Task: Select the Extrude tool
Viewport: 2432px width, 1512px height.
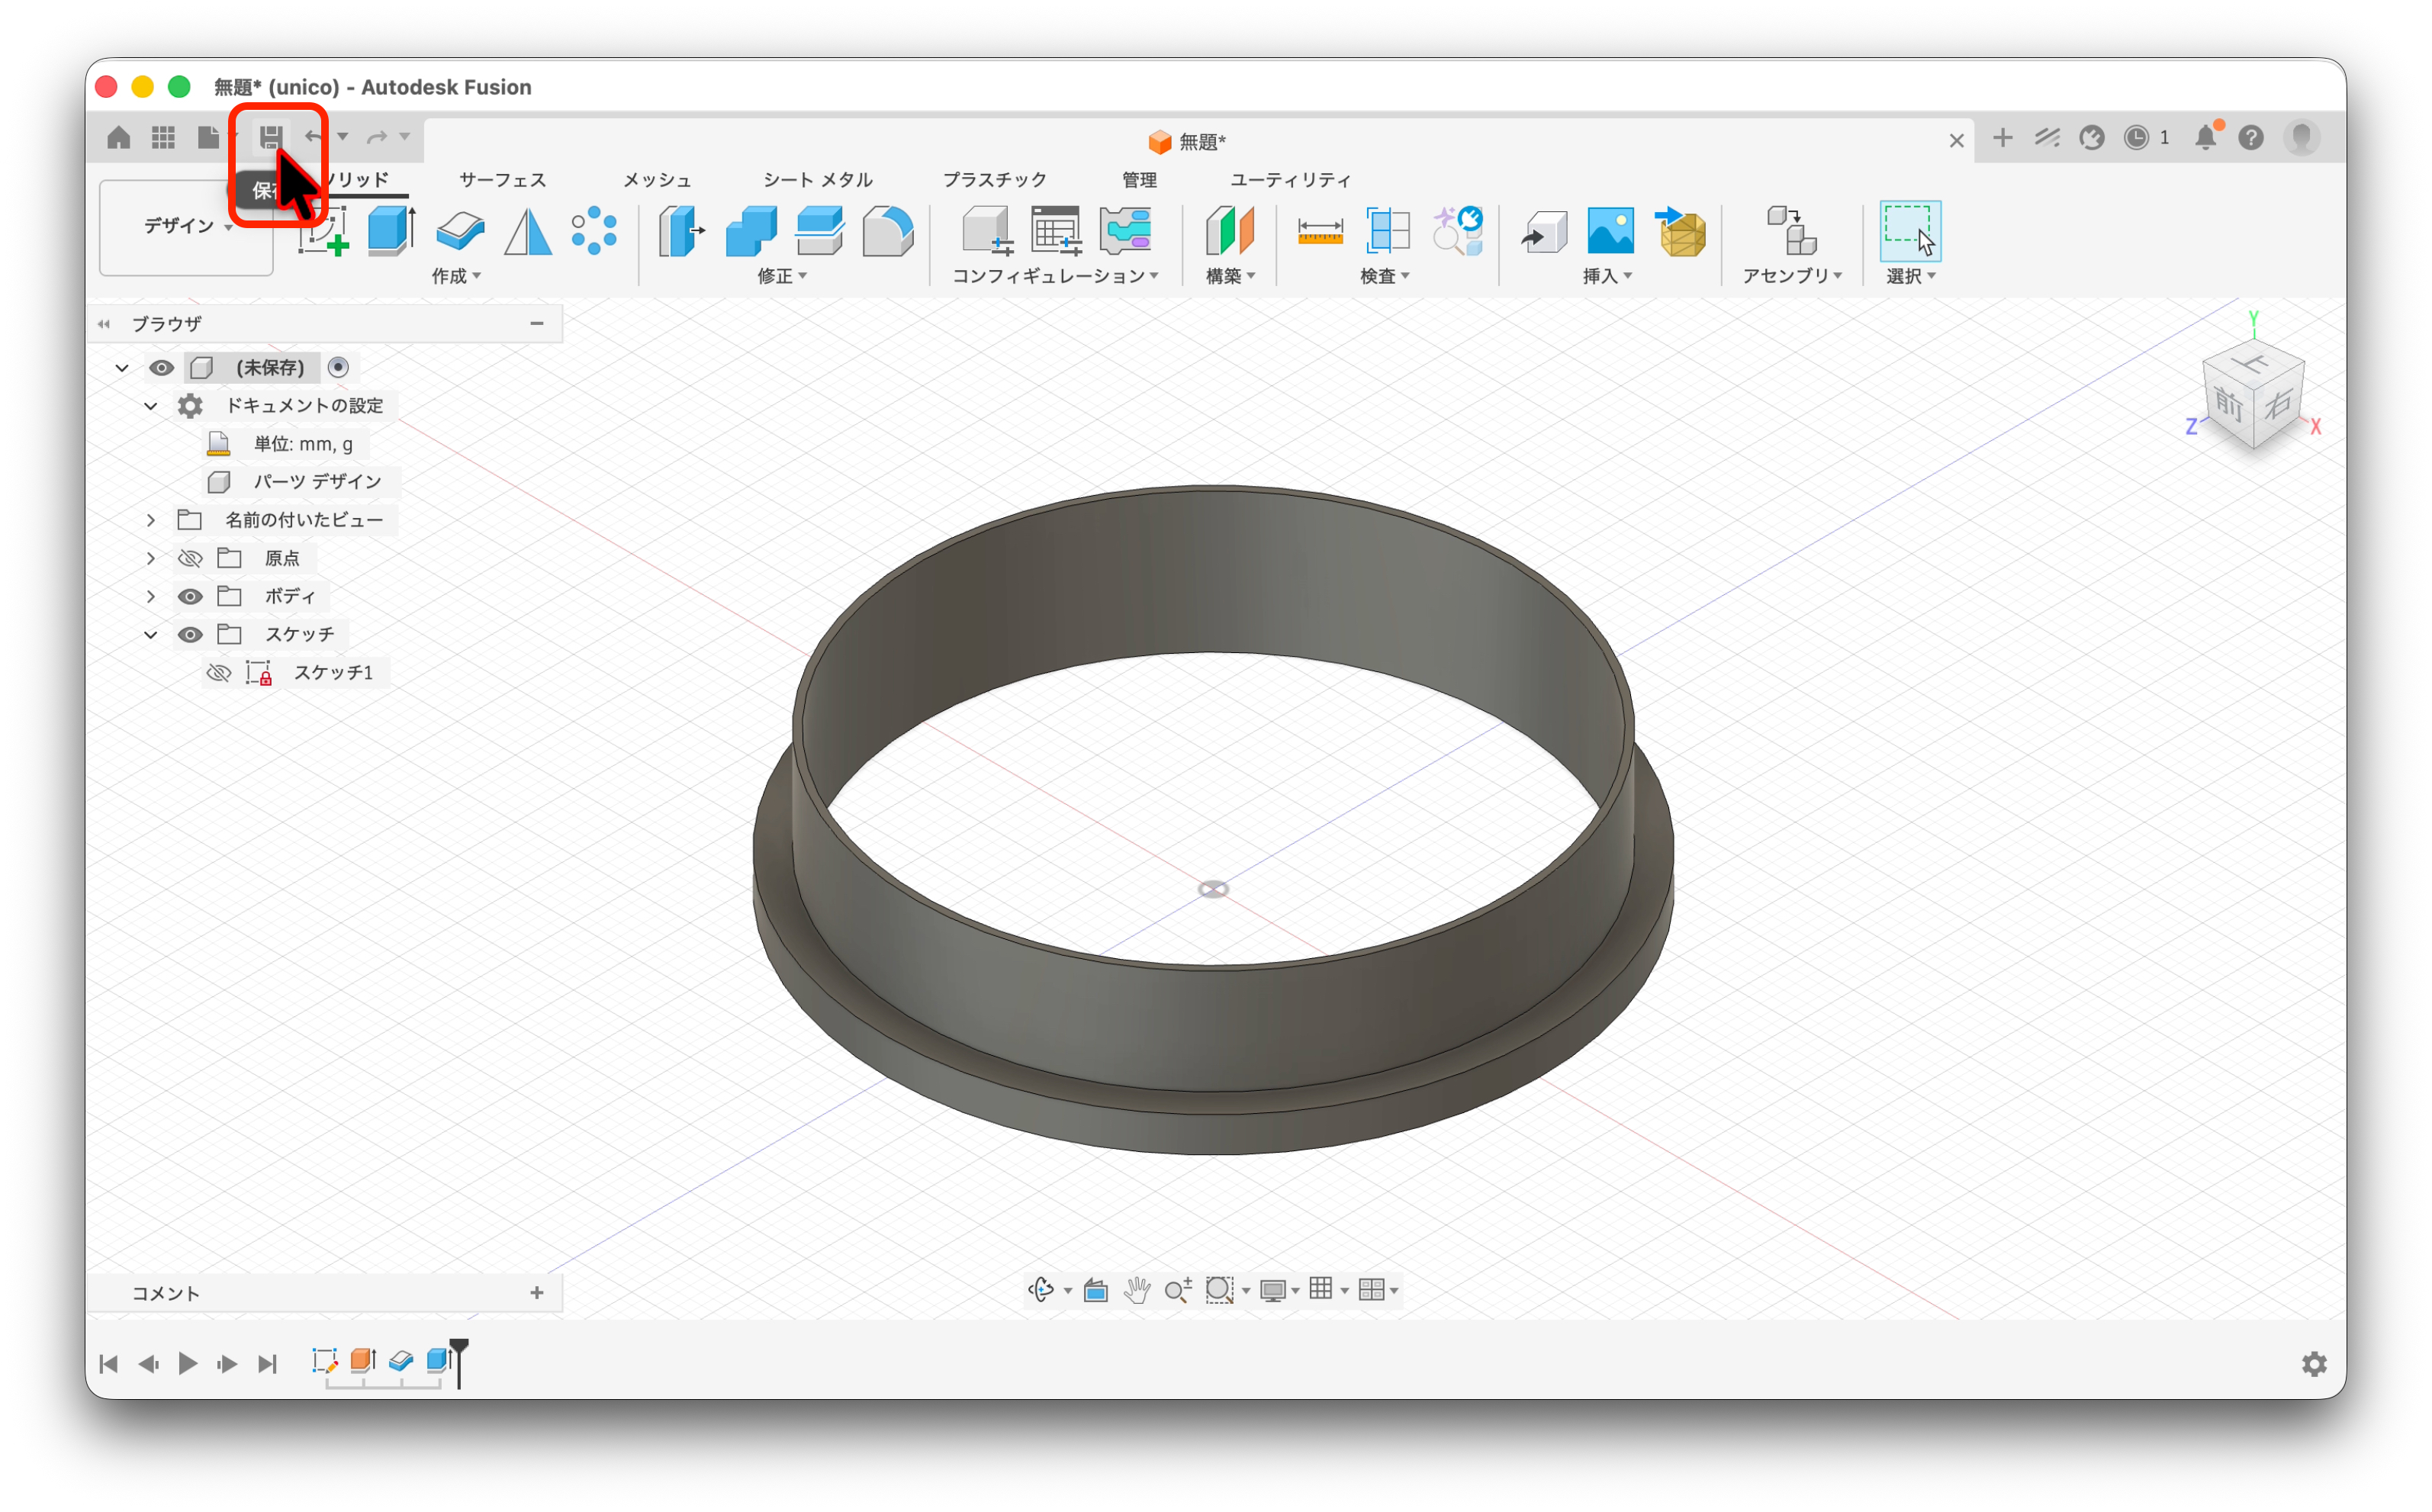Action: tap(391, 231)
